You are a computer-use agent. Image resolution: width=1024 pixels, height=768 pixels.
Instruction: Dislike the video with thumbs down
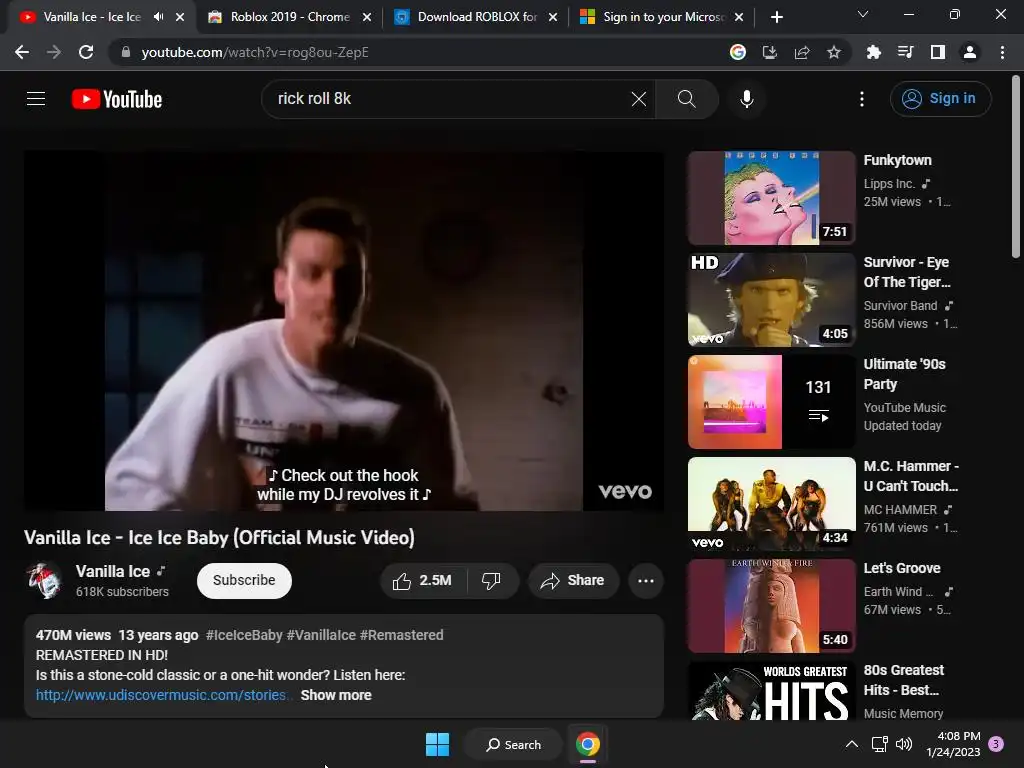[492, 581]
